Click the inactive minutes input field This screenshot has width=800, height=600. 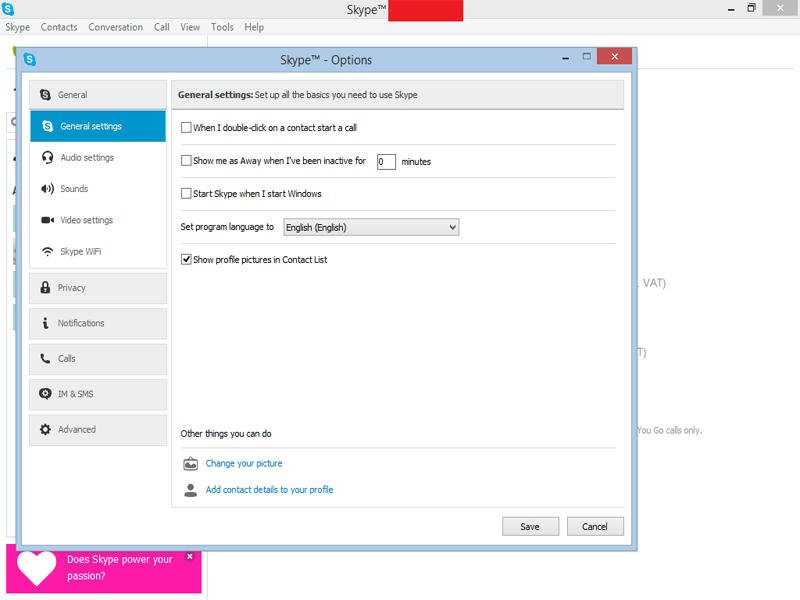[386, 162]
